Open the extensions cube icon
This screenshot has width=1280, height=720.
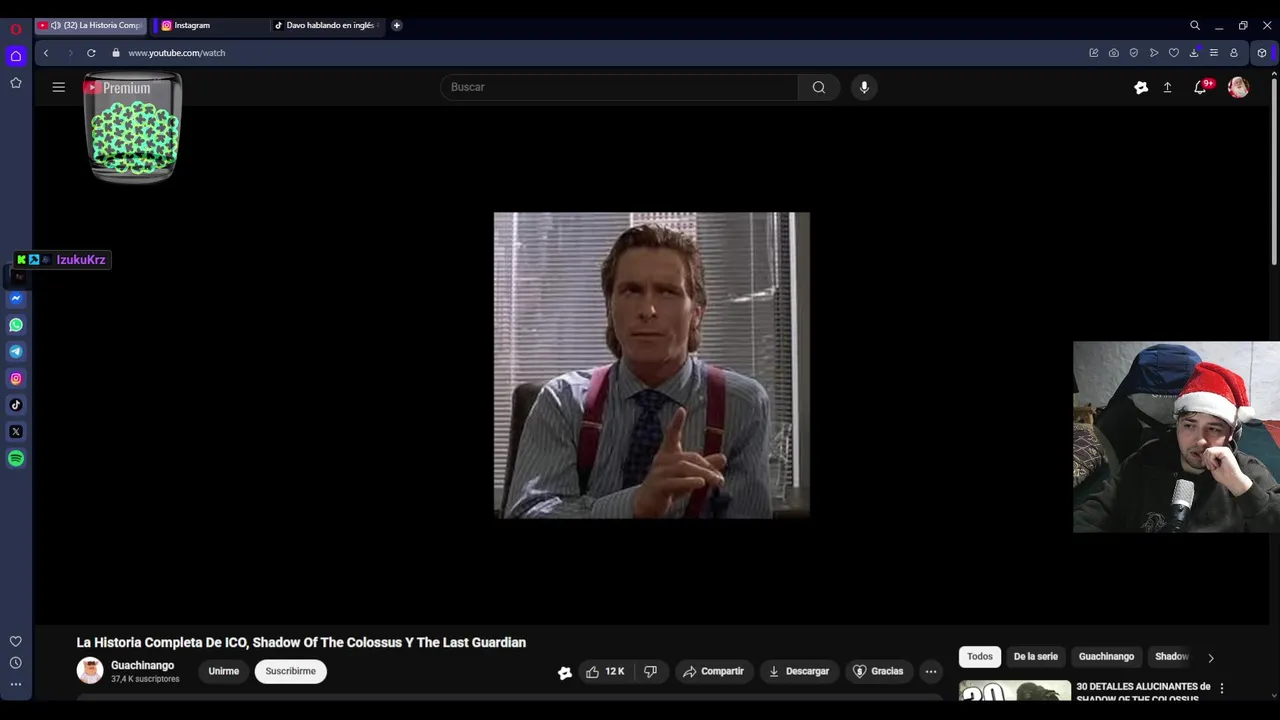click(1262, 53)
